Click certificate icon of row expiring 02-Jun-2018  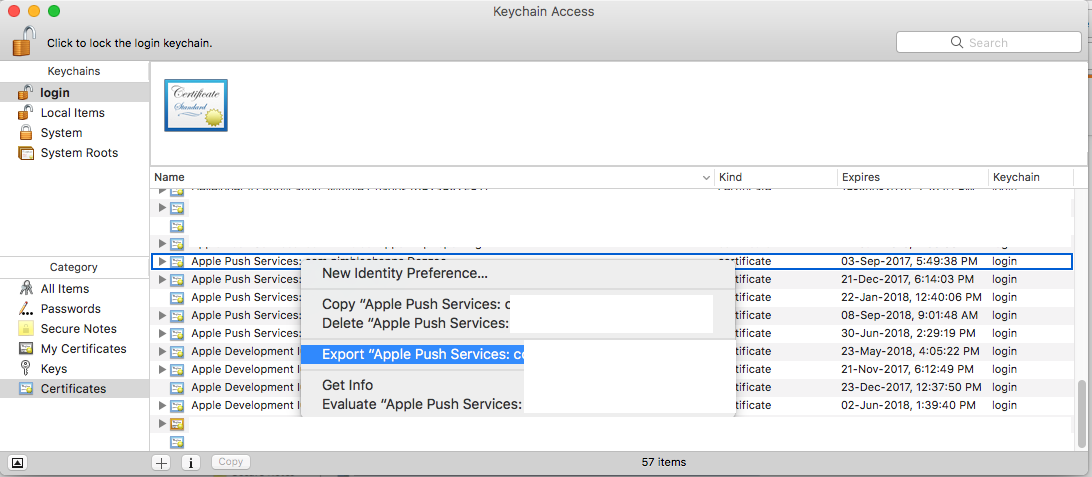(178, 405)
